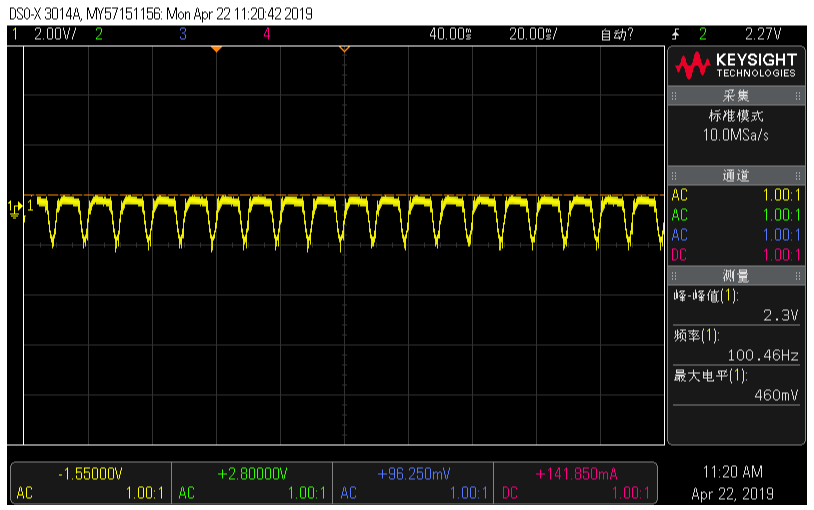
Task: Click the channel 3 offset +96.250mV softkey
Action: [x=413, y=483]
